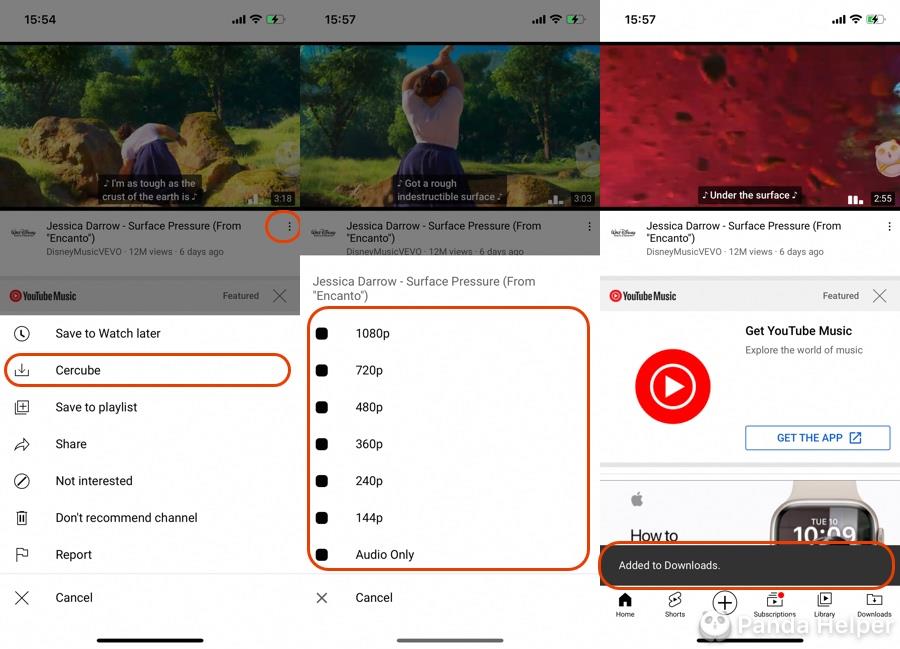Click the battery icon in right status bar
The width and height of the screenshot is (900, 649).
click(875, 20)
